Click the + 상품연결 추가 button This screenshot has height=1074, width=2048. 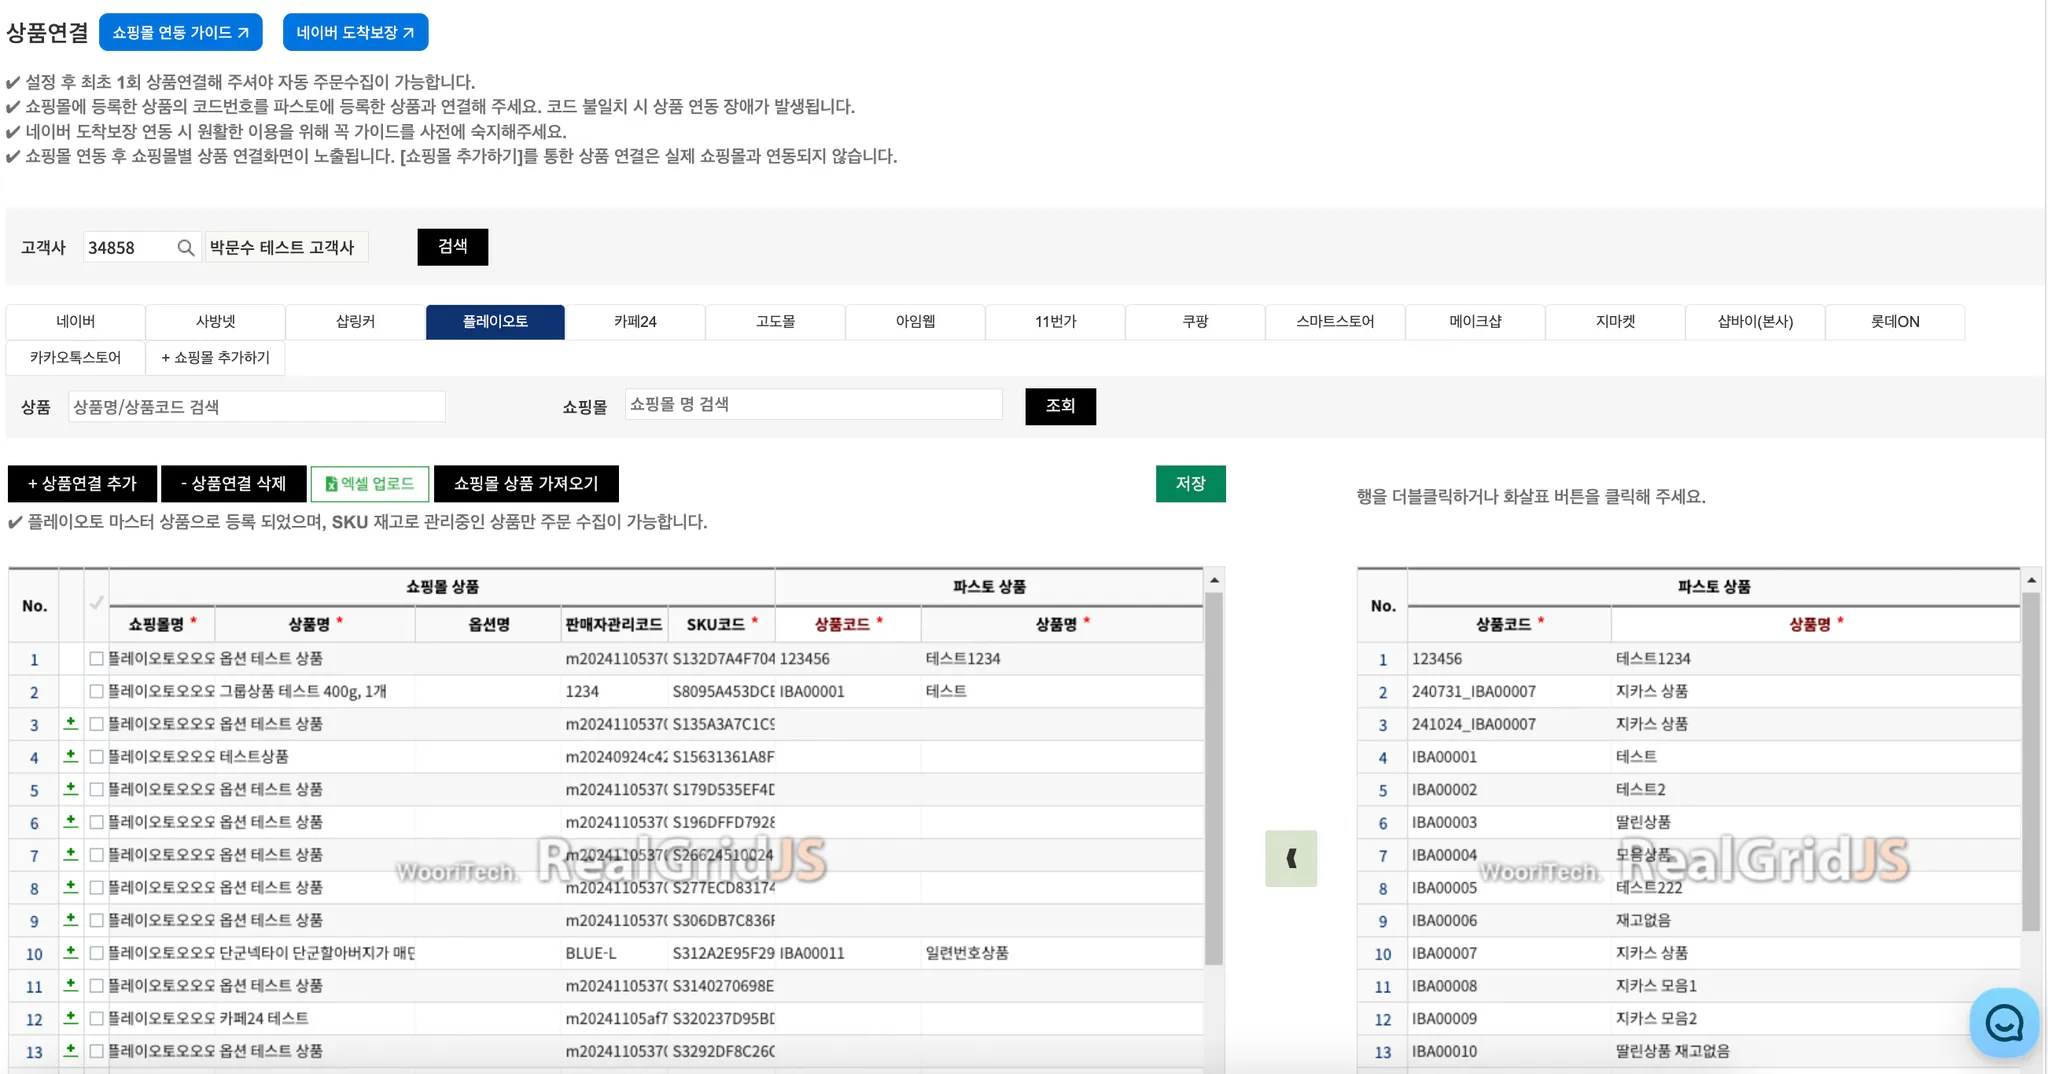(82, 484)
